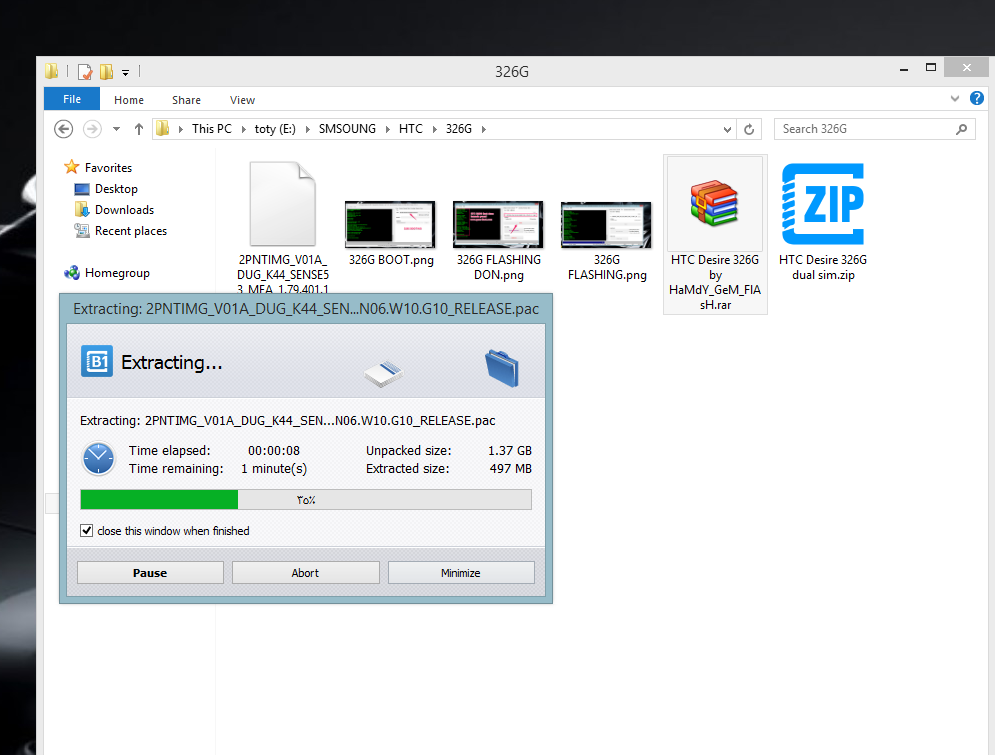Click the Time elapsed value '00:00:08'
Screen dimensions: 995x755
(273, 450)
